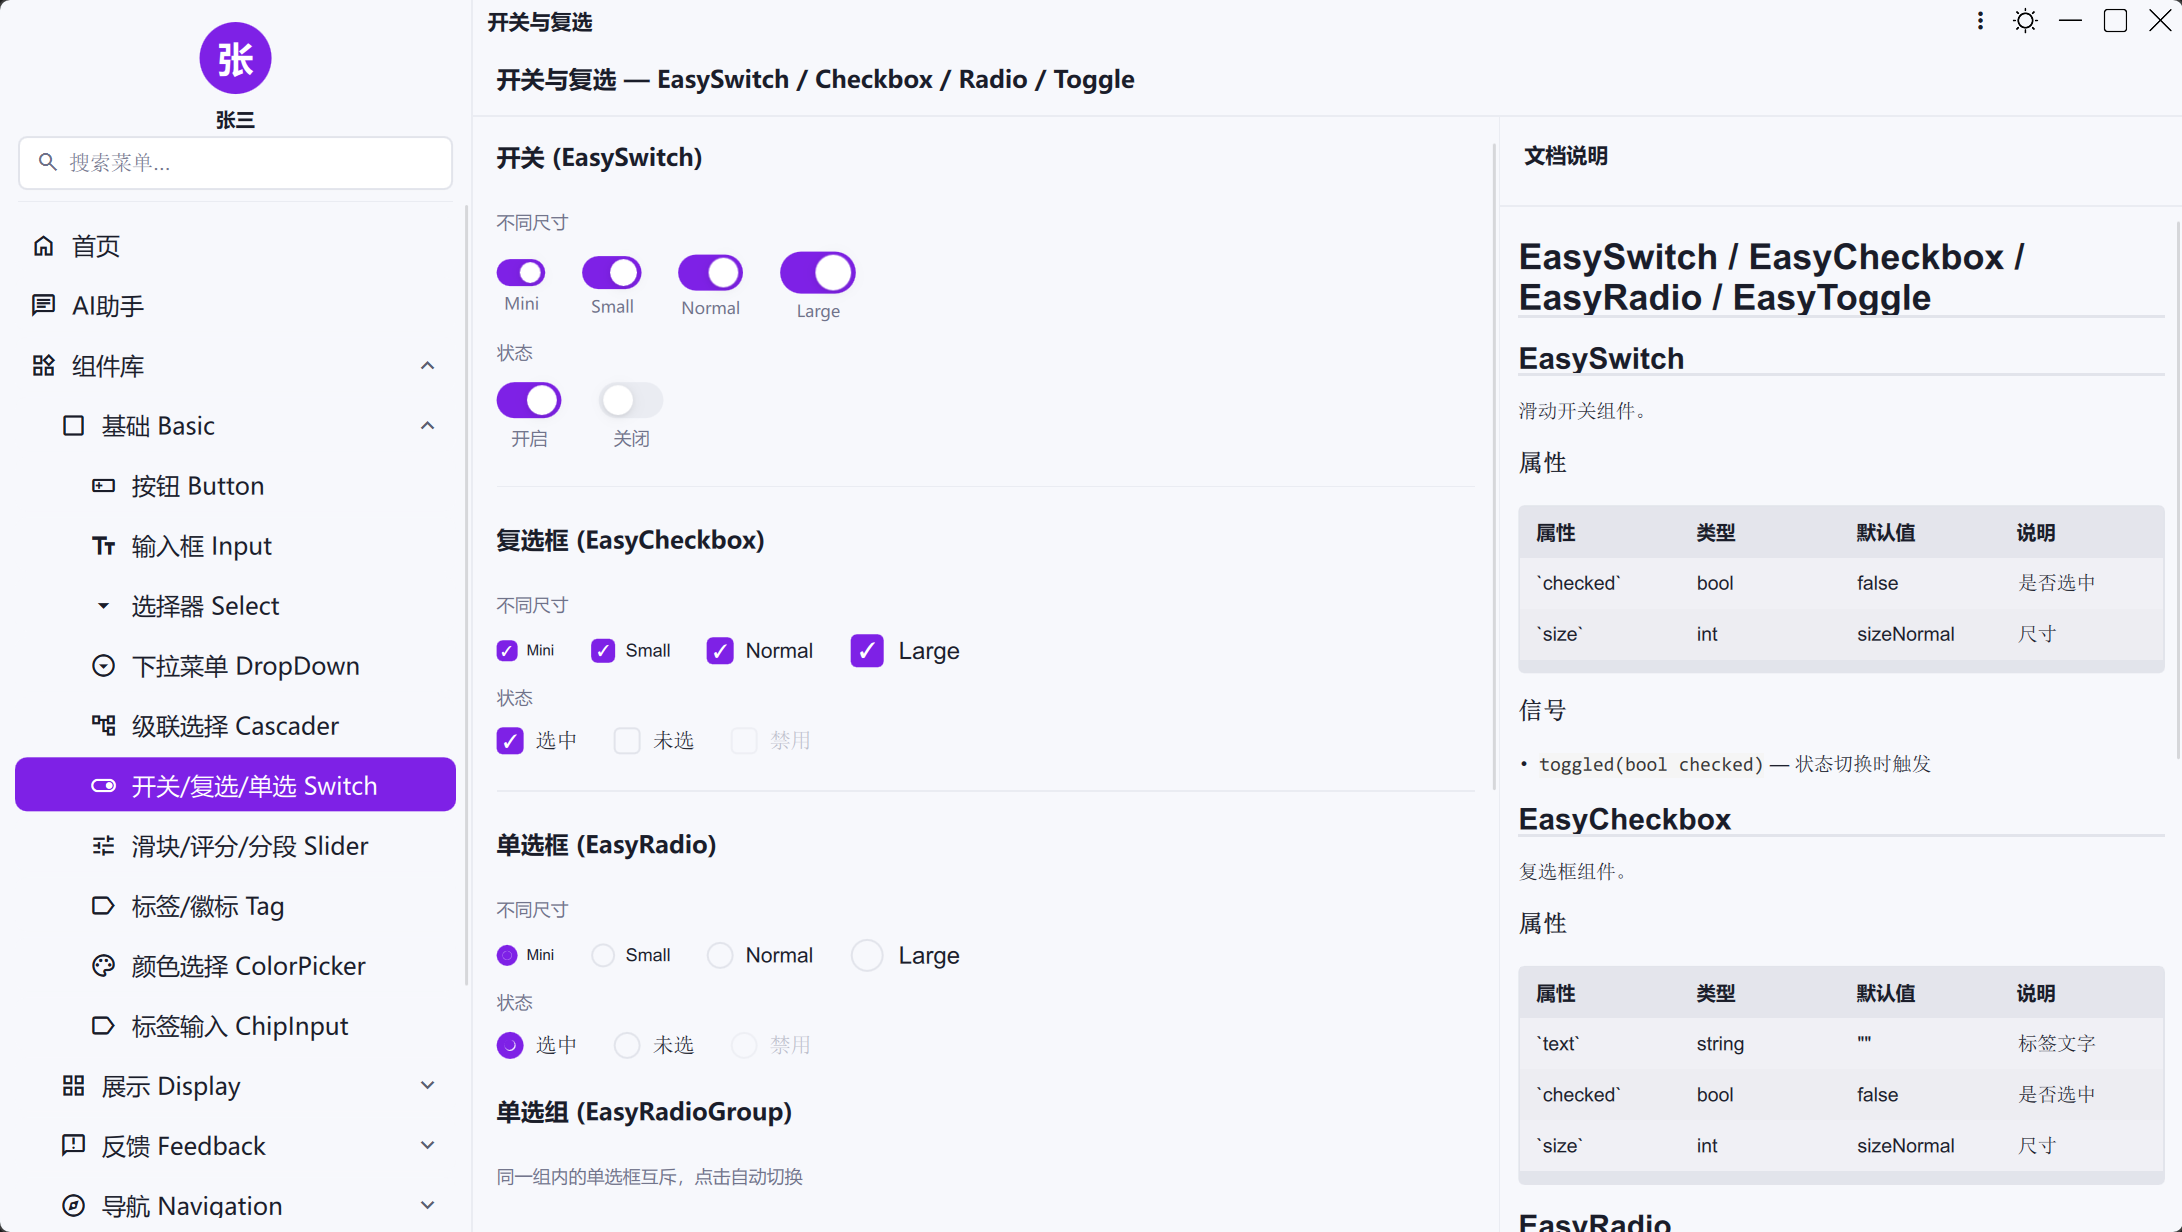
Task: Collapse the 组件库 section chevron
Action: tap(427, 366)
